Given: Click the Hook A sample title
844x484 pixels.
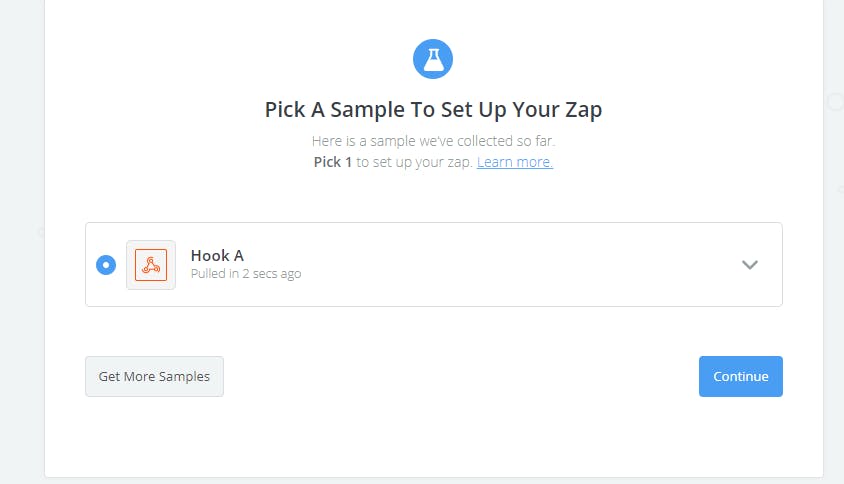Looking at the screenshot, I should [217, 256].
